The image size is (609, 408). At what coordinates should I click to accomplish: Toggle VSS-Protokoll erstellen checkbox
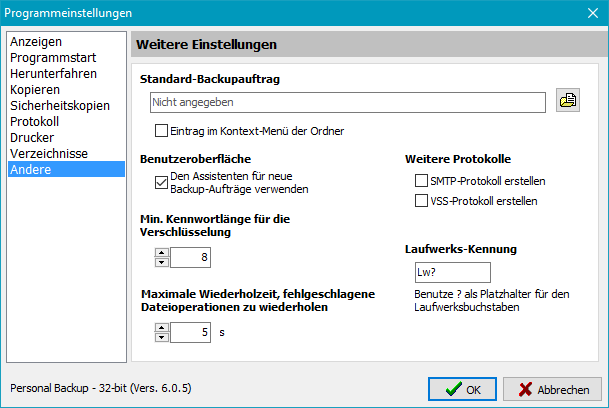point(421,201)
